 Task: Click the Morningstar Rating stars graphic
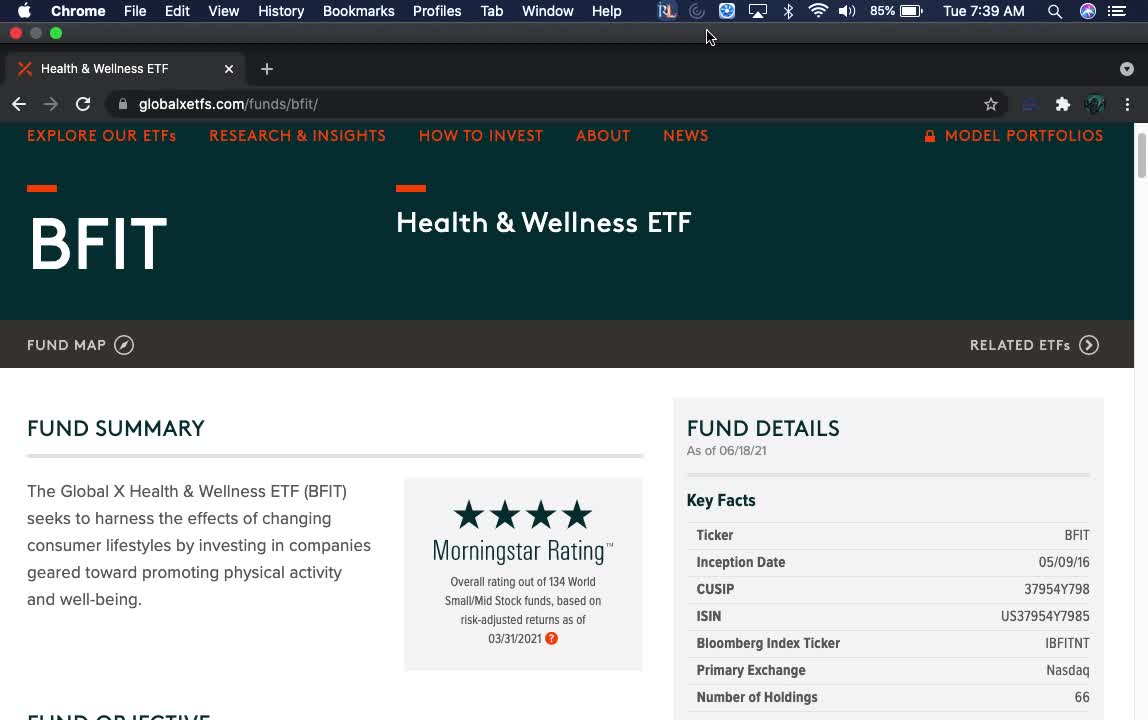(x=523, y=515)
